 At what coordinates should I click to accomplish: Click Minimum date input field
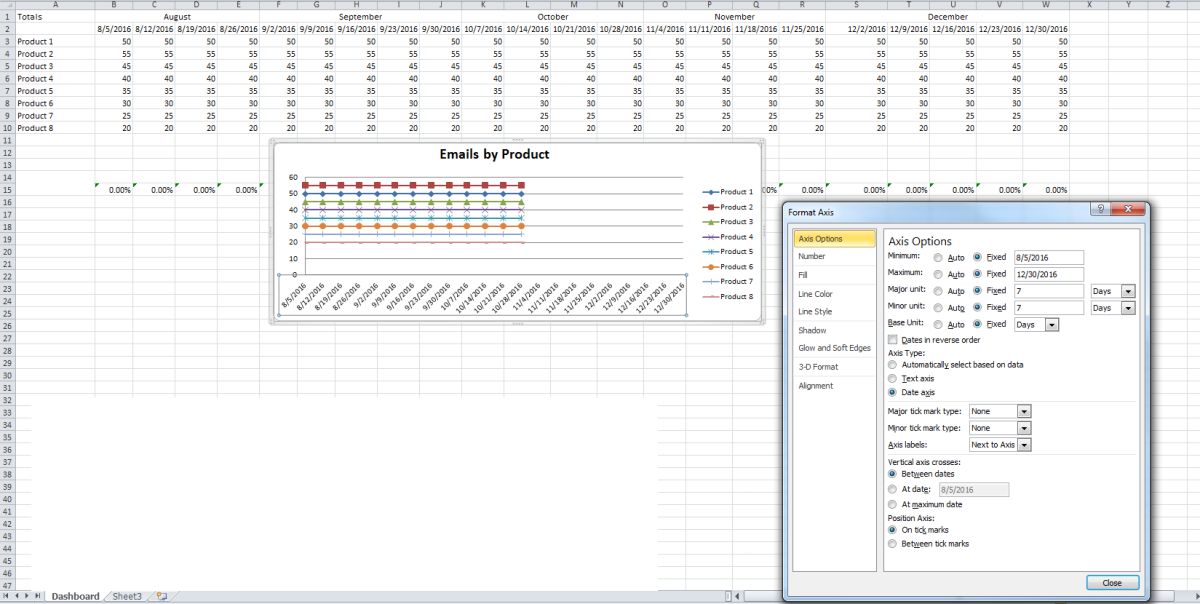click(x=1048, y=257)
